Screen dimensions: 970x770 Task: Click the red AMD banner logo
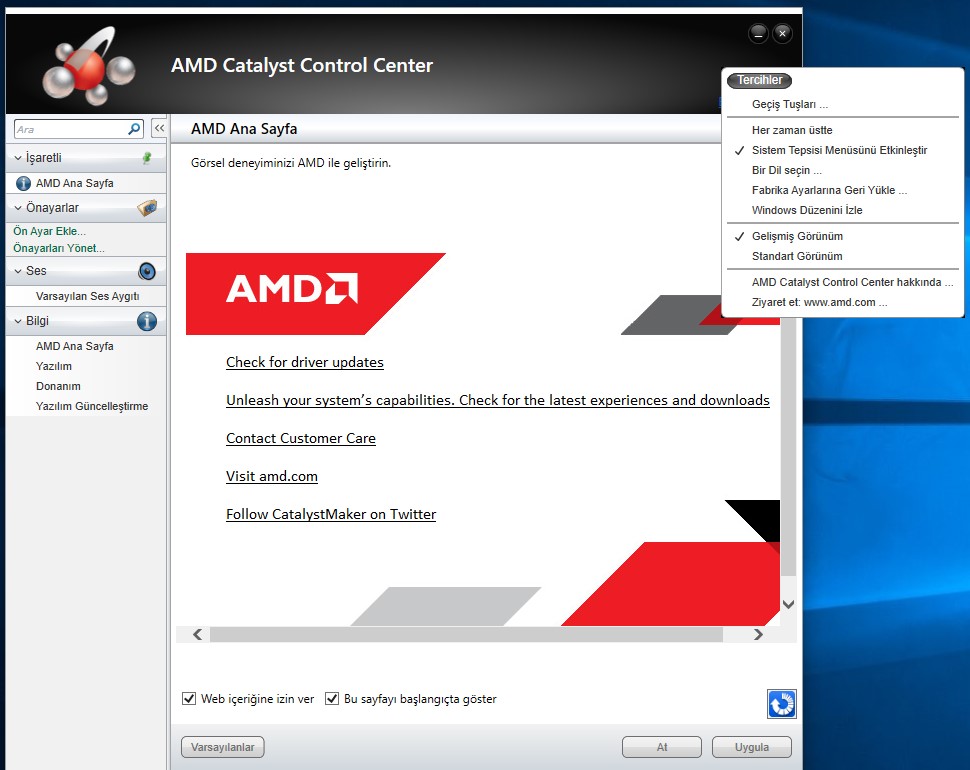291,289
